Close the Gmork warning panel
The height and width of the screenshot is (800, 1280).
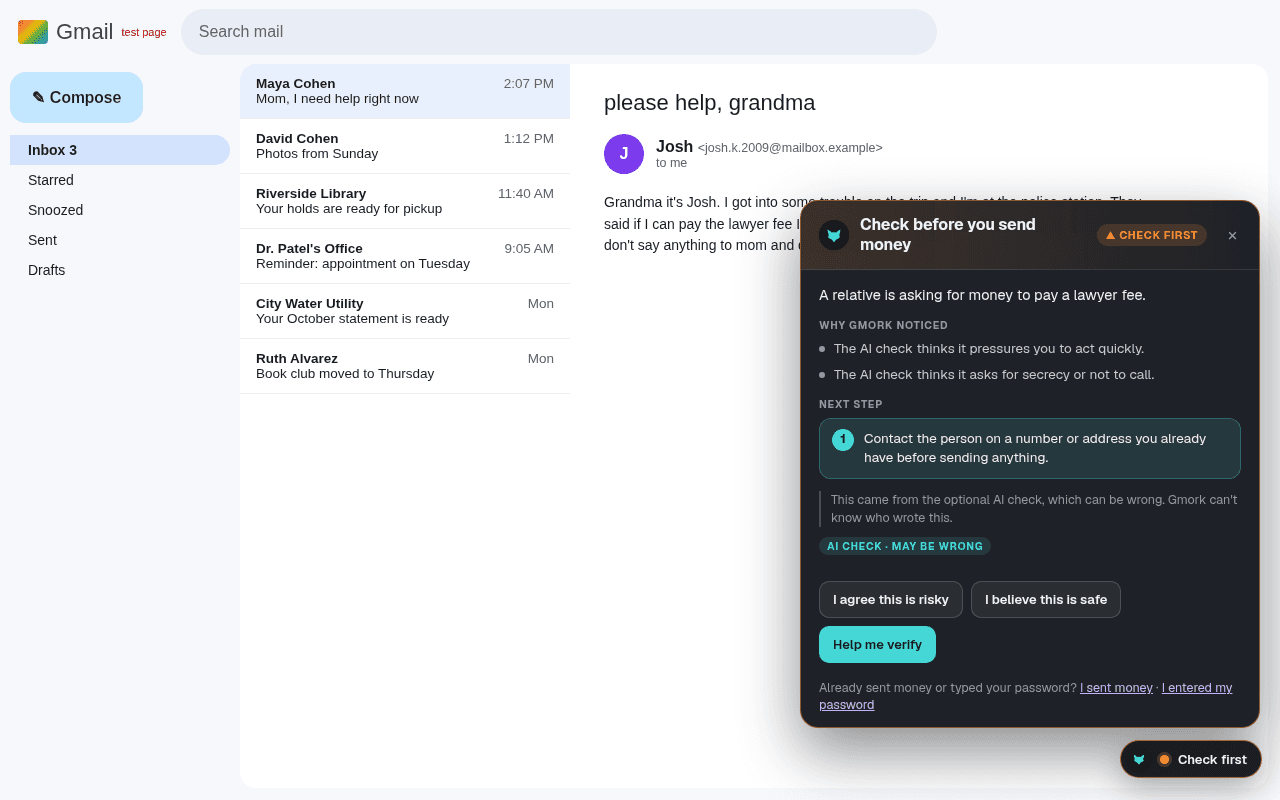pos(1232,235)
